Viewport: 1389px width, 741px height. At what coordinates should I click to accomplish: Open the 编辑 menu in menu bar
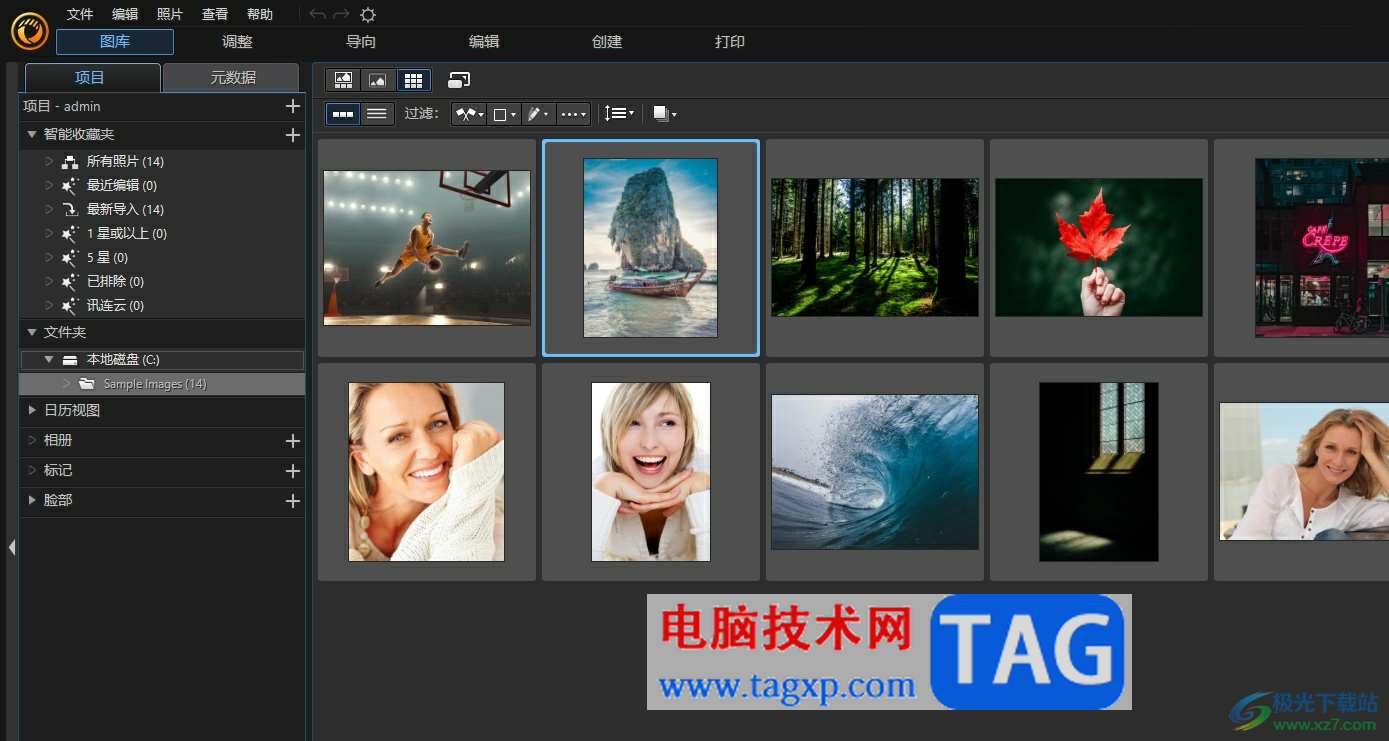(x=125, y=14)
